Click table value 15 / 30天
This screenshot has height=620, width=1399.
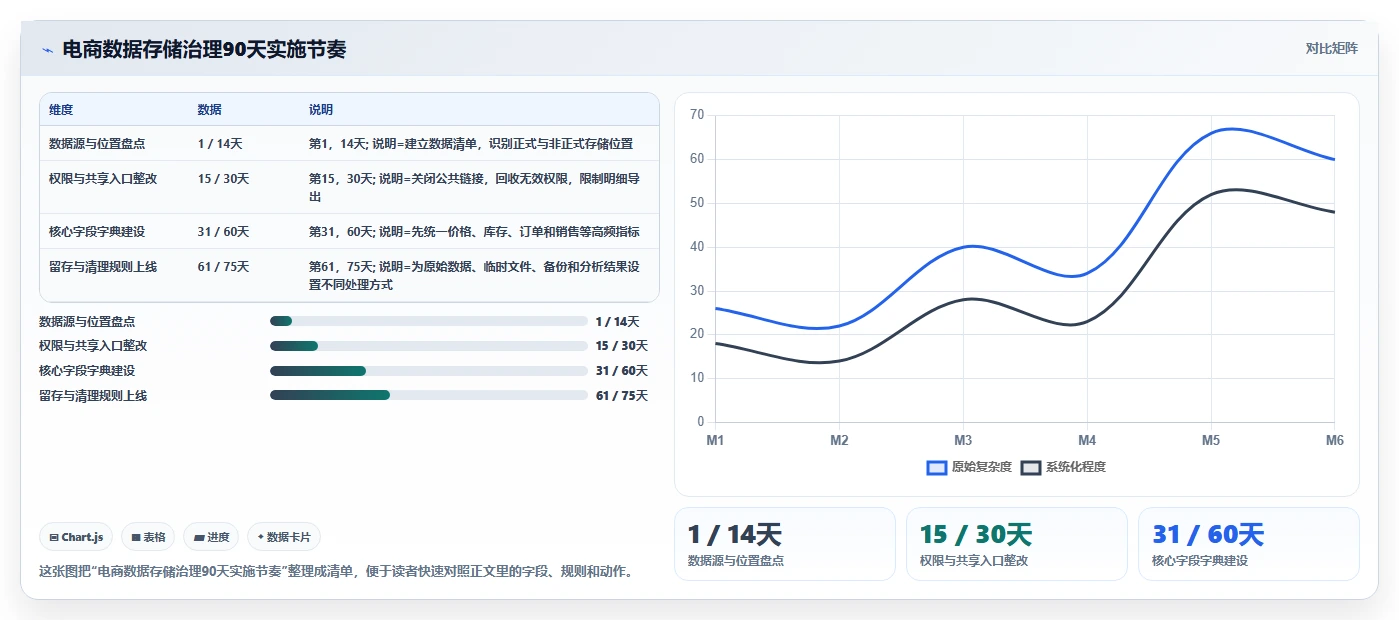[x=223, y=178]
